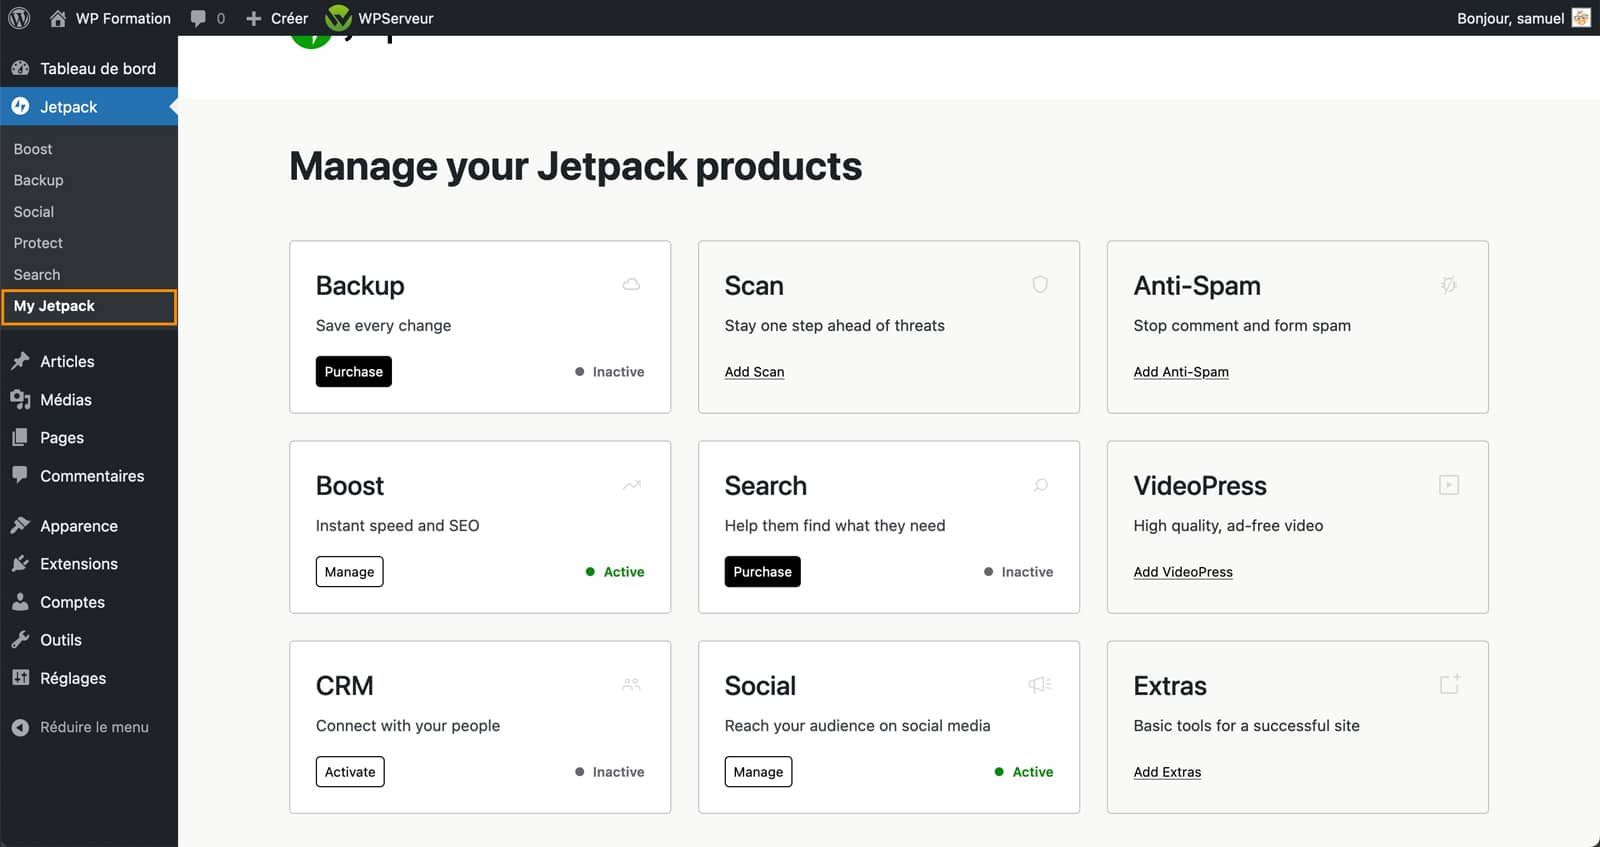Screen dimensions: 1600x847
Task: Open the Réglages menu
Action: [73, 678]
